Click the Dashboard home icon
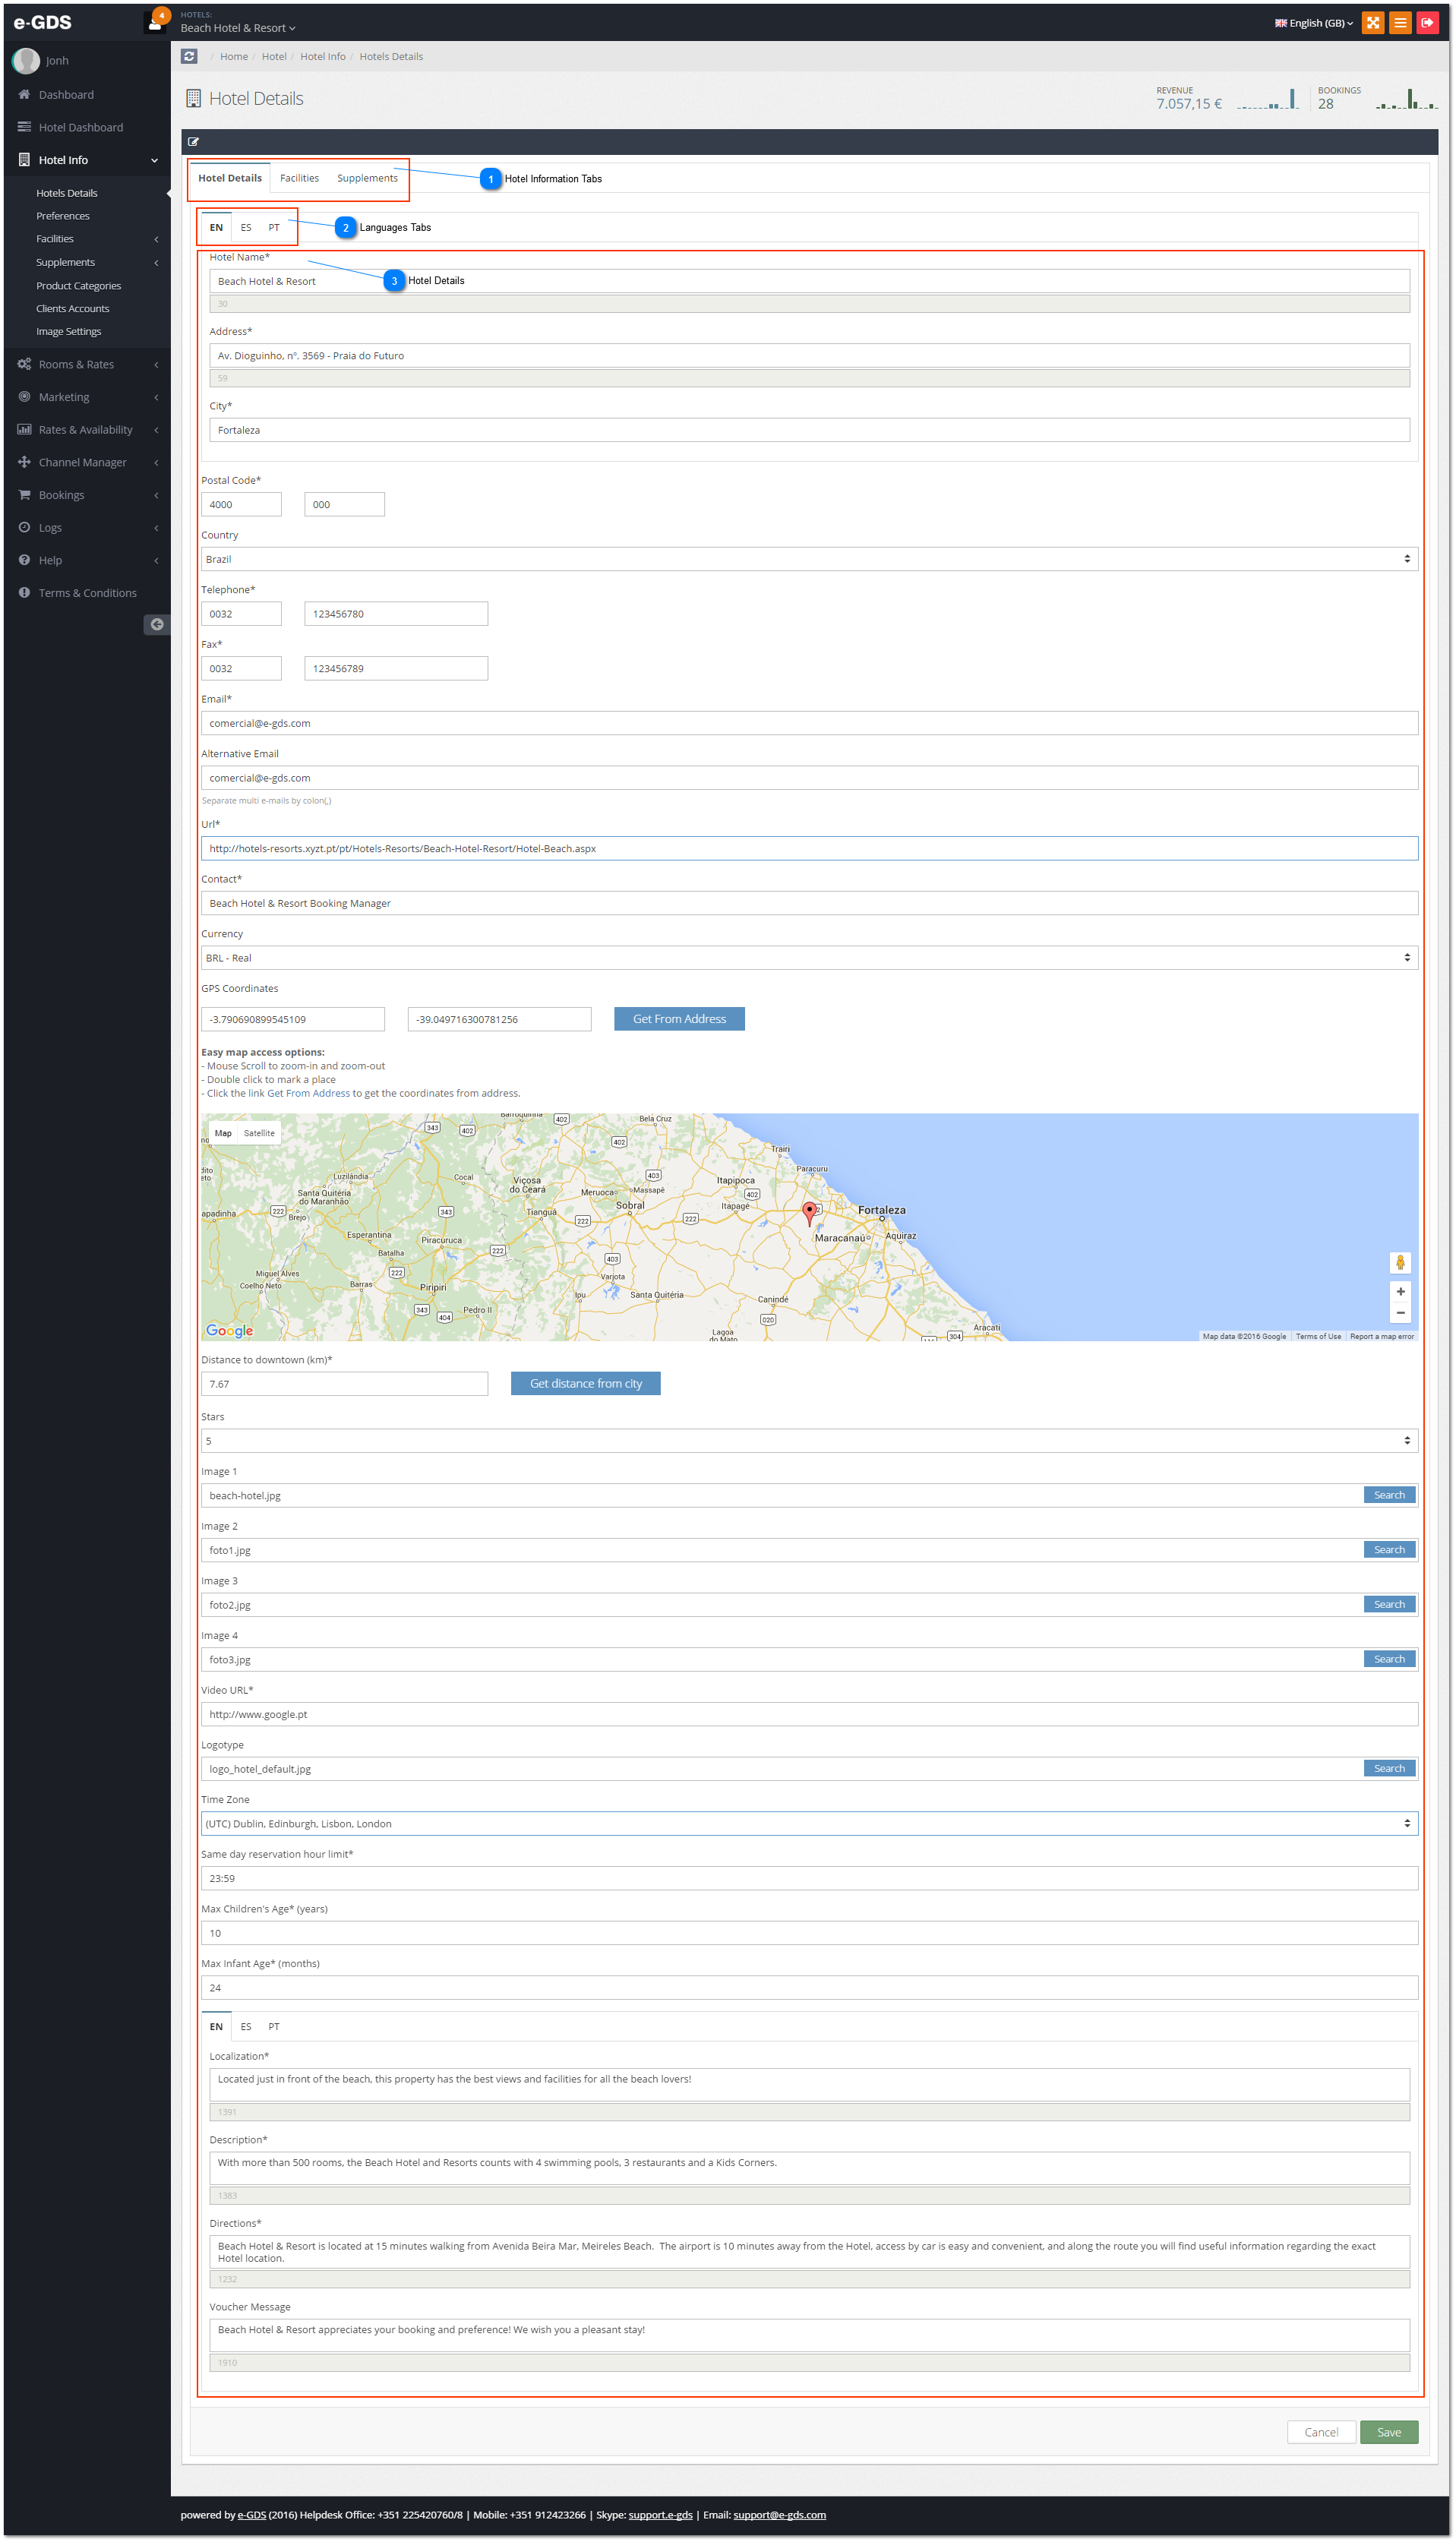The image size is (1456, 2542). [24, 94]
